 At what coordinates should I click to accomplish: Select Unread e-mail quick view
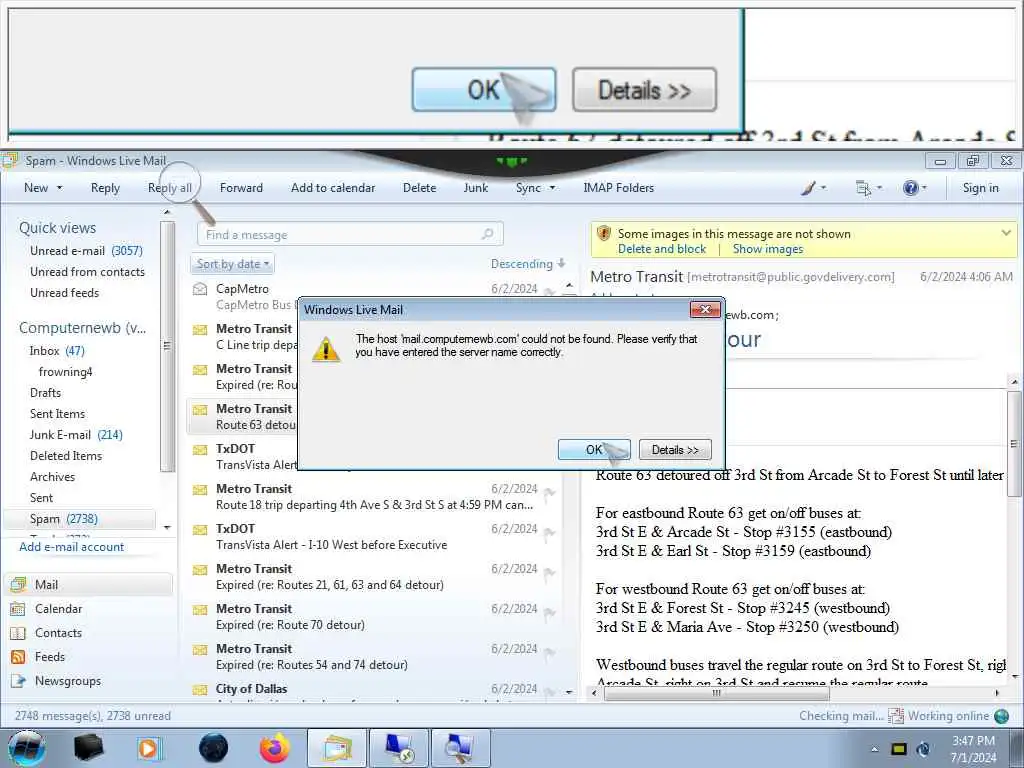pyautogui.click(x=86, y=251)
